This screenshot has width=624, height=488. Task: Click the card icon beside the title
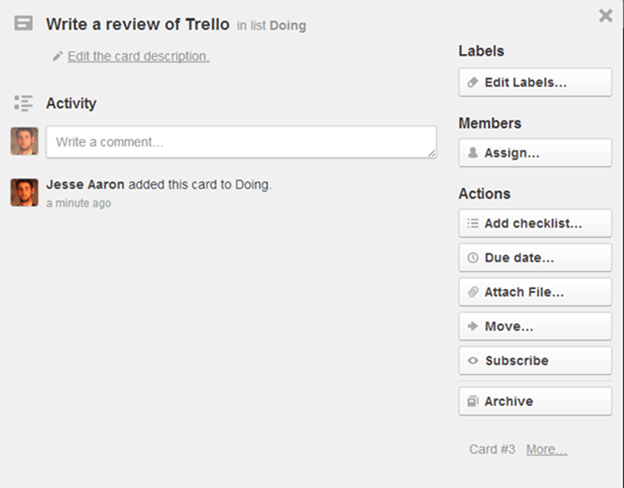tap(23, 23)
